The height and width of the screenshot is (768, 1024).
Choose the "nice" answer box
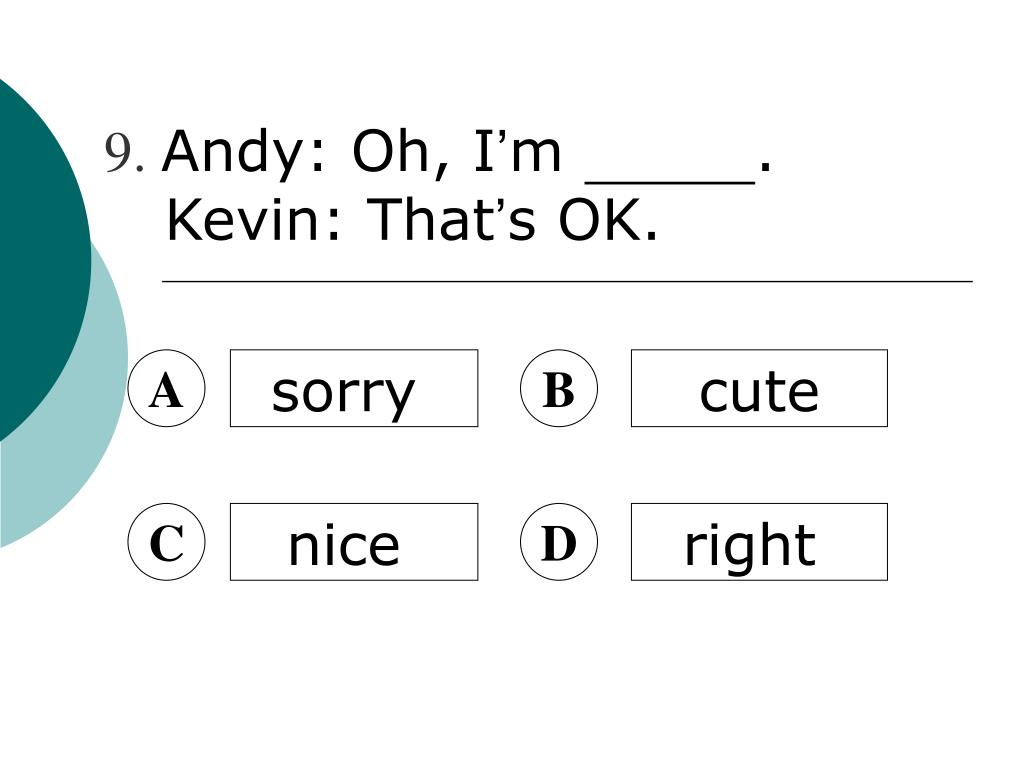(x=354, y=542)
